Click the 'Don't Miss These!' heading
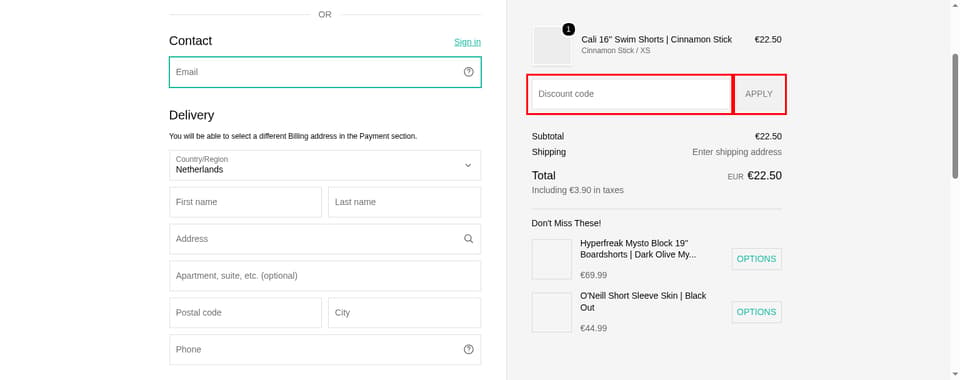960x380 pixels. [566, 223]
